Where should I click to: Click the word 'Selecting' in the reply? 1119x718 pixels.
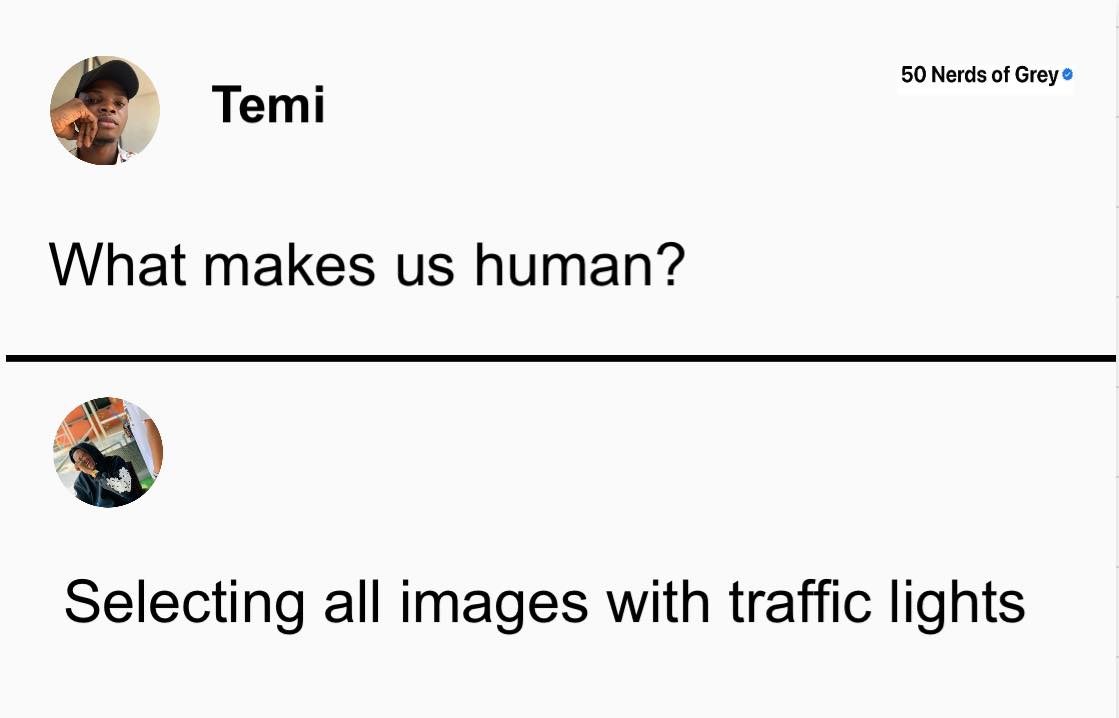tap(185, 605)
